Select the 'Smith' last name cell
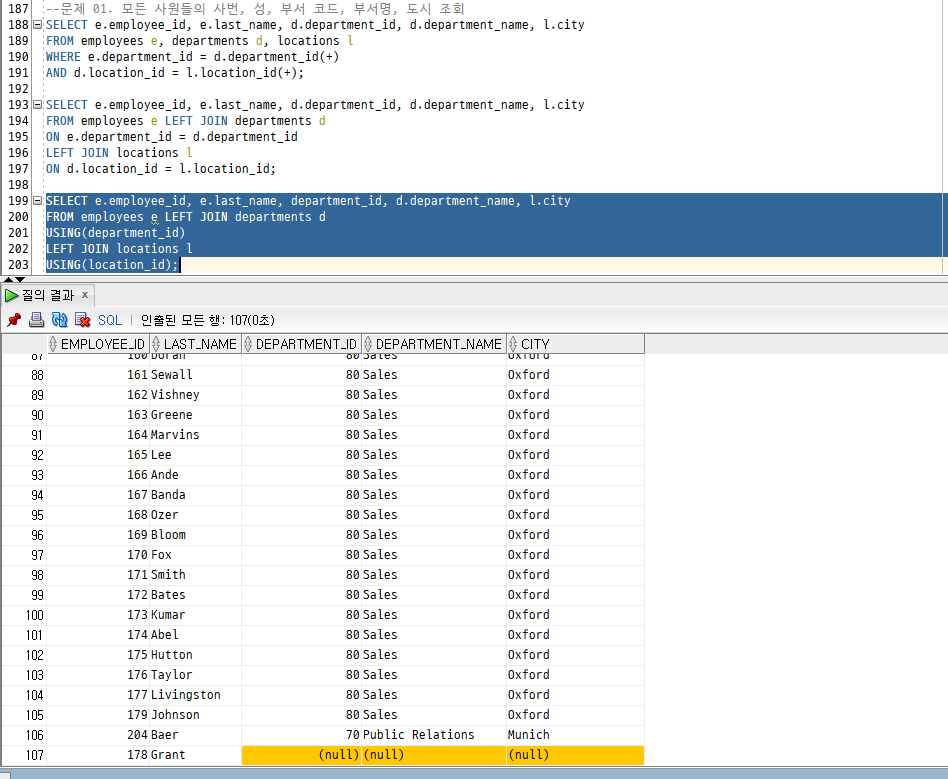 (x=195, y=575)
